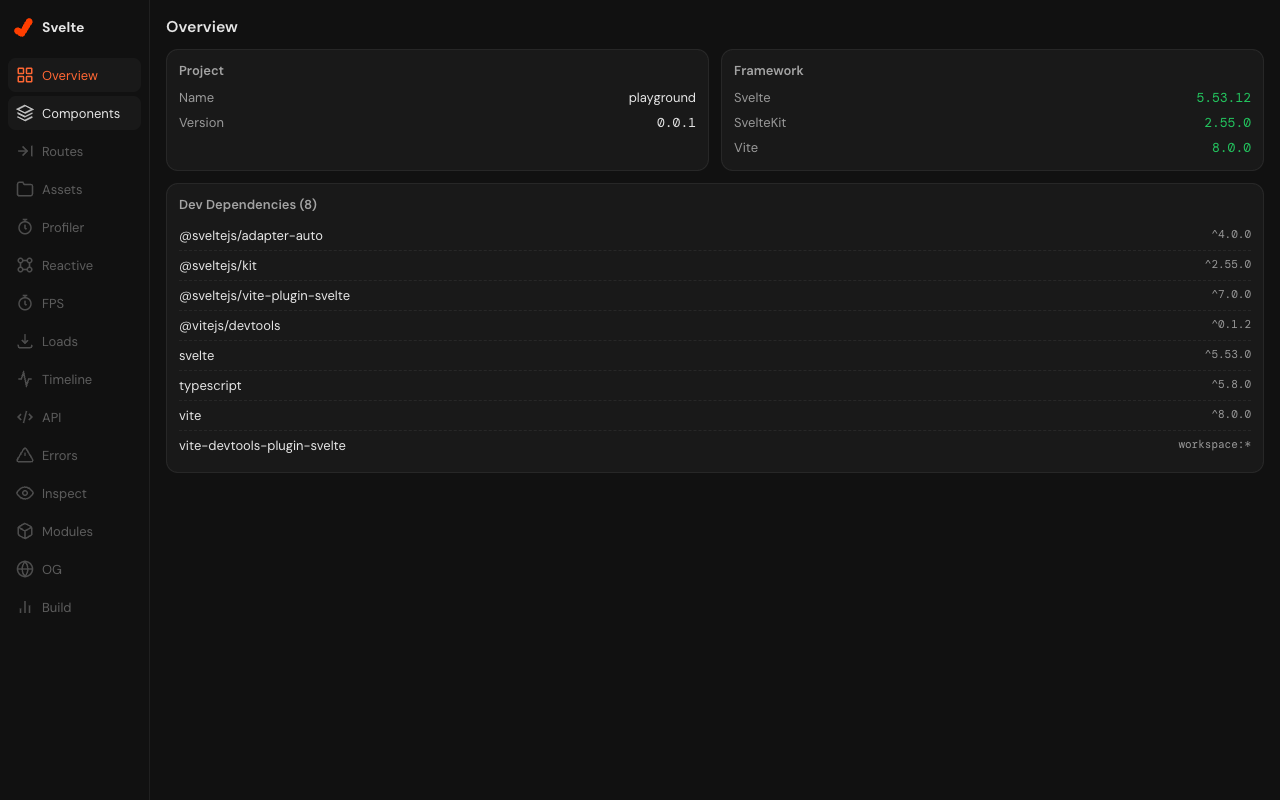The width and height of the screenshot is (1280, 800).
Task: Click the Svelte brand title text
Action: click(x=63, y=28)
